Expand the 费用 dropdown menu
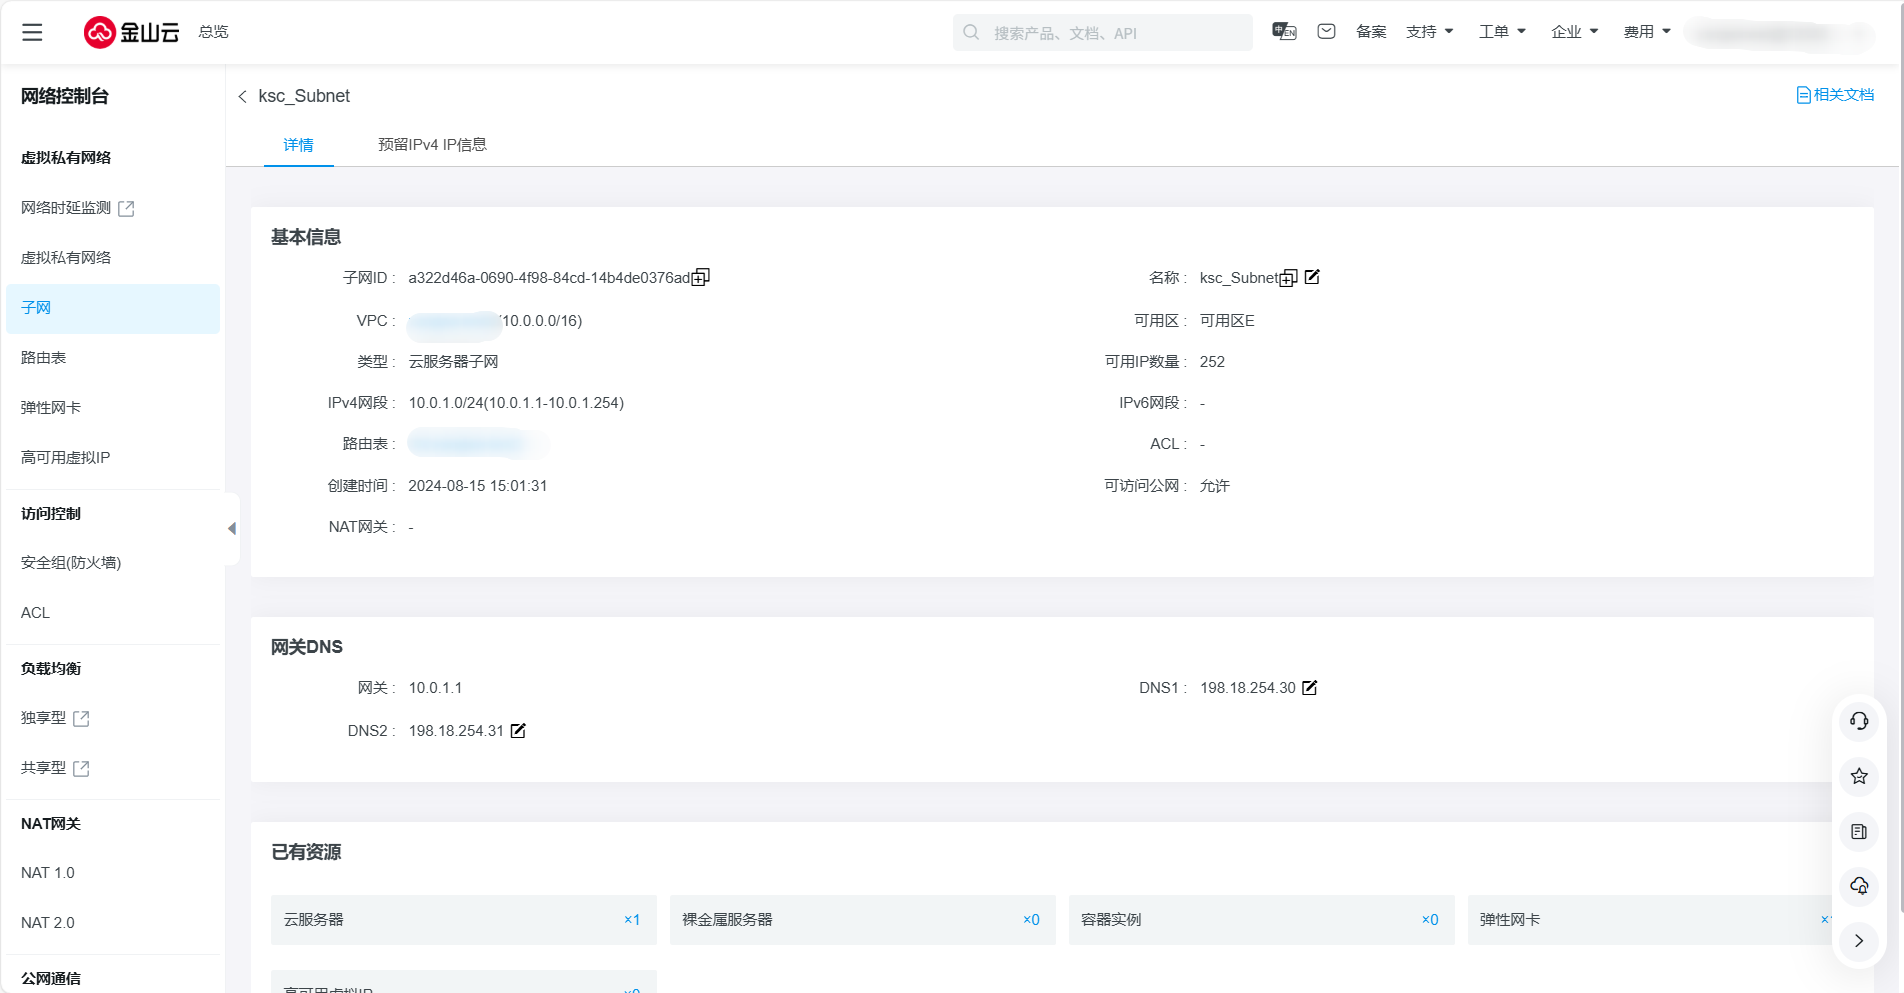The image size is (1904, 993). [1647, 32]
